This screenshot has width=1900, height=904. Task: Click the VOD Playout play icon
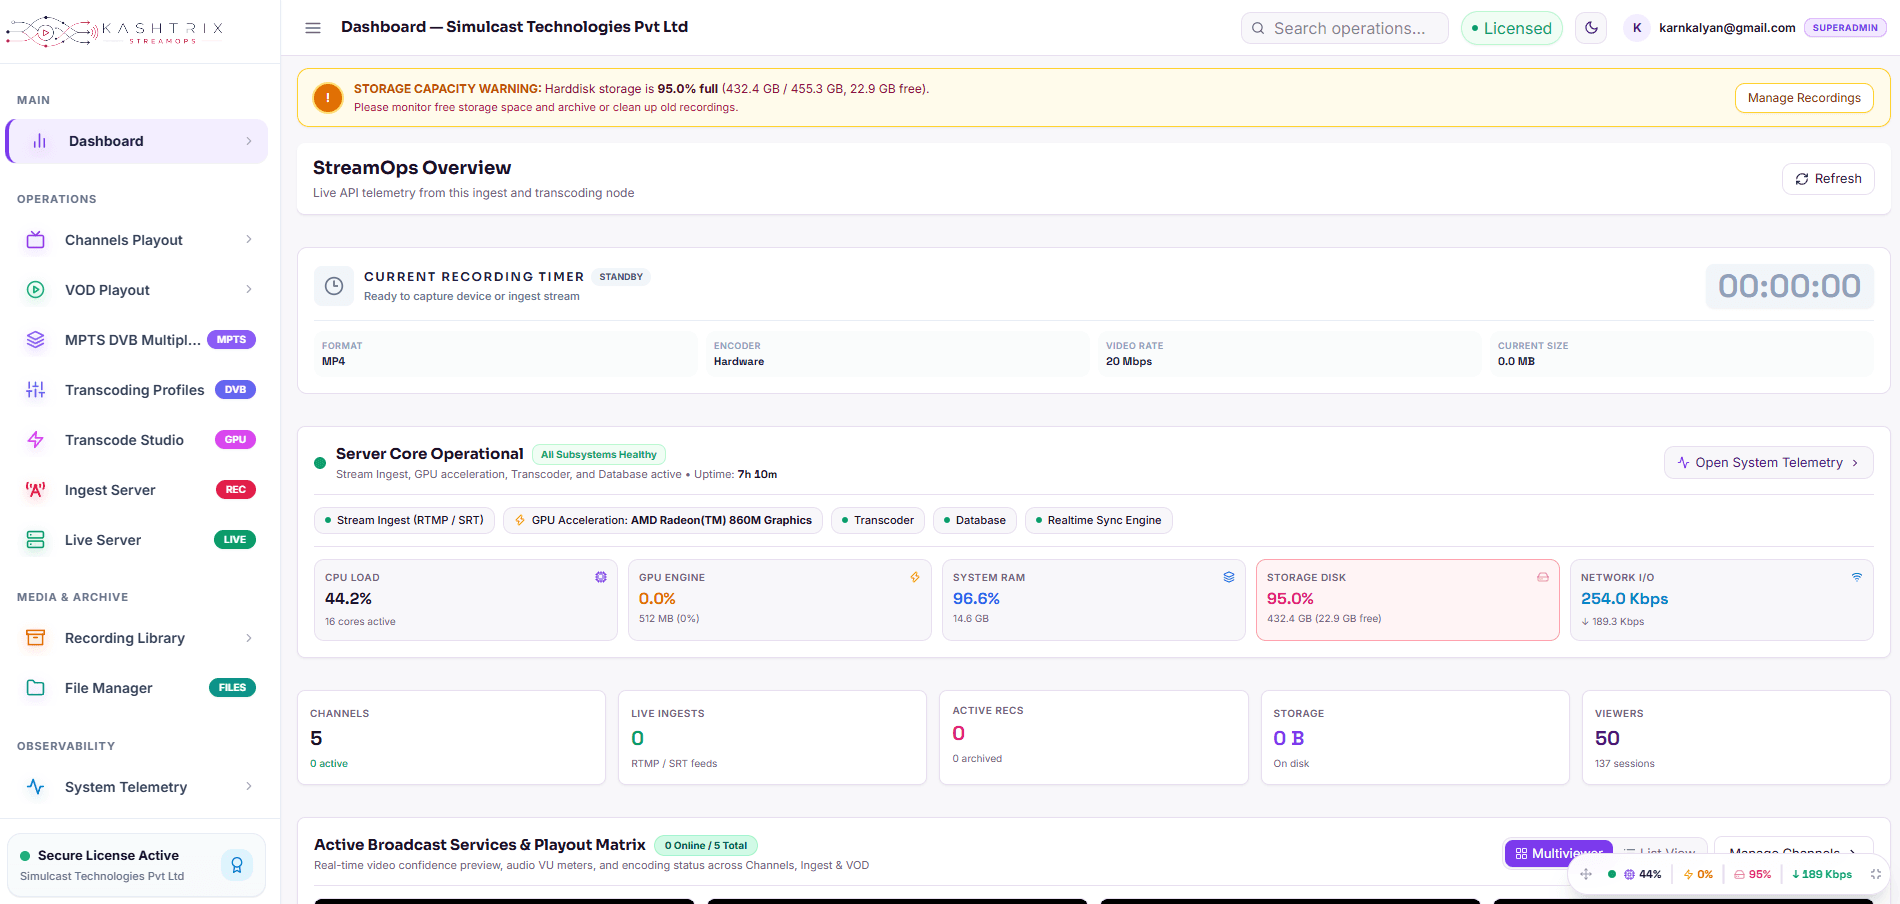click(36, 290)
